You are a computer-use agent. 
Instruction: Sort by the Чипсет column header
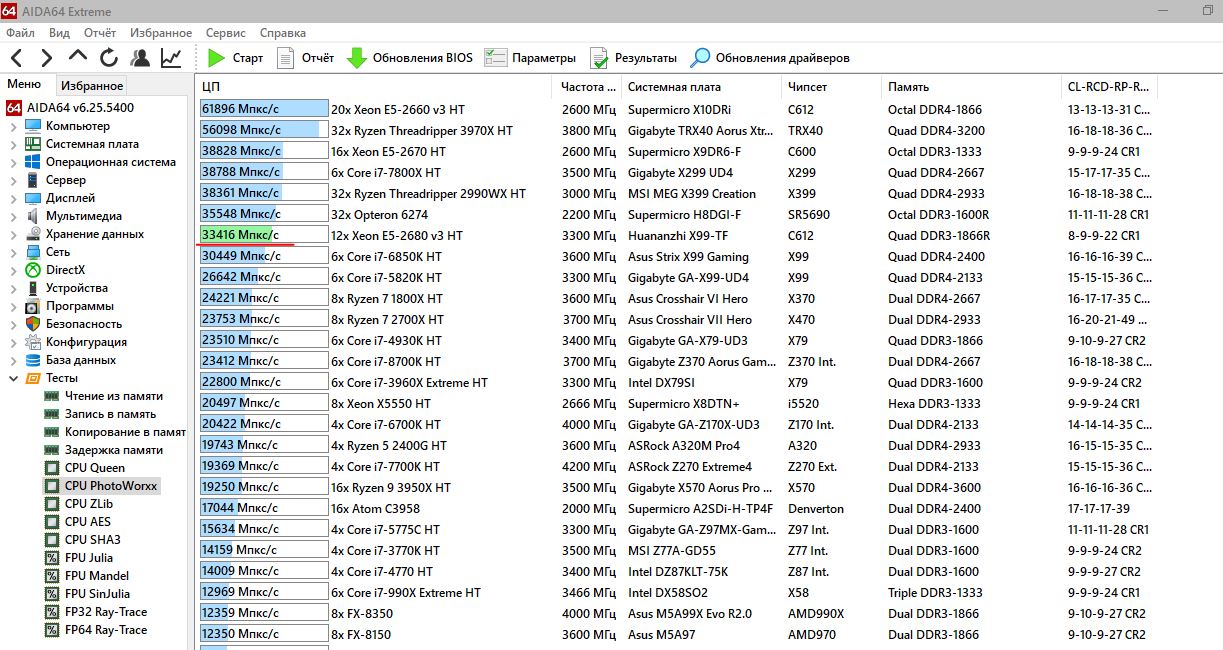click(832, 87)
